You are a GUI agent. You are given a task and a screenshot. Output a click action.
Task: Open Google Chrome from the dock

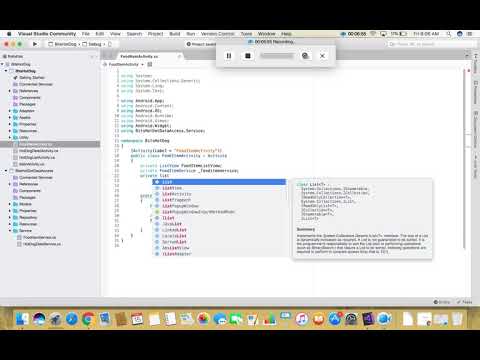point(88,319)
